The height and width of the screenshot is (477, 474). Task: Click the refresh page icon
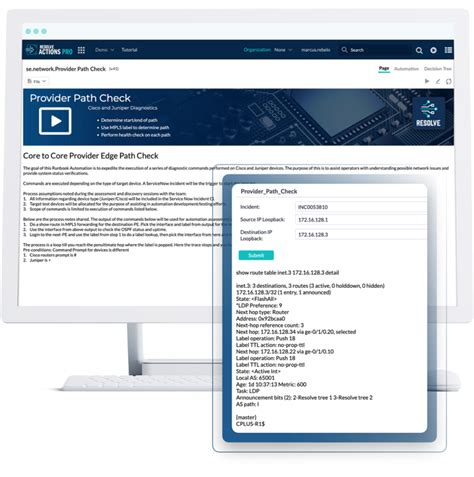point(449,81)
